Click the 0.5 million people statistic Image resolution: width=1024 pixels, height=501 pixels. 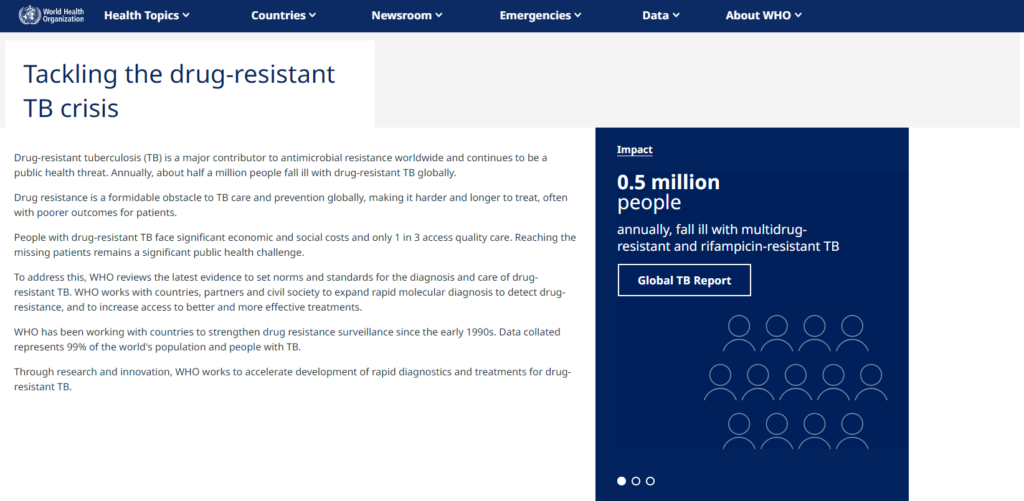coord(668,192)
